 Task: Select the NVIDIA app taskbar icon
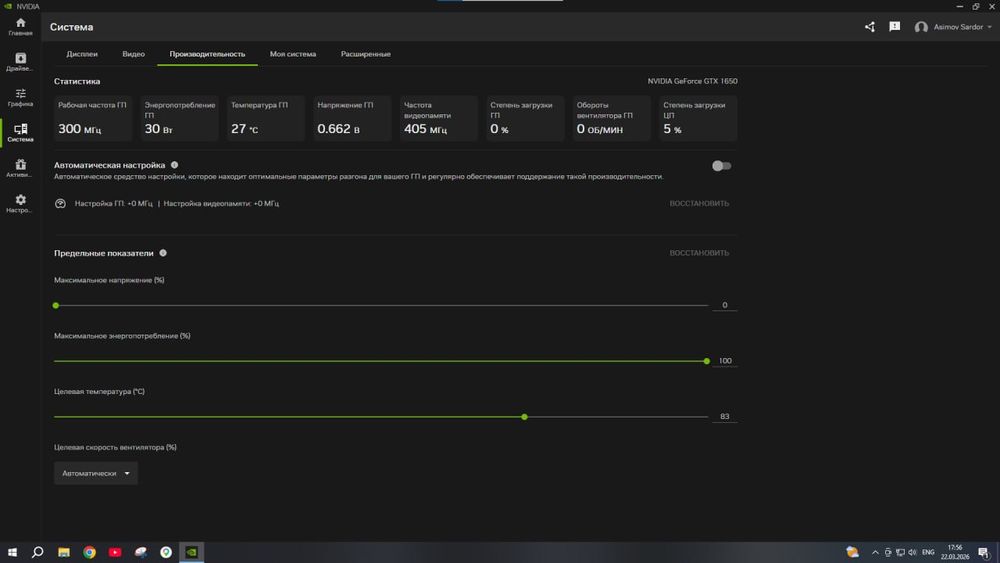click(191, 552)
